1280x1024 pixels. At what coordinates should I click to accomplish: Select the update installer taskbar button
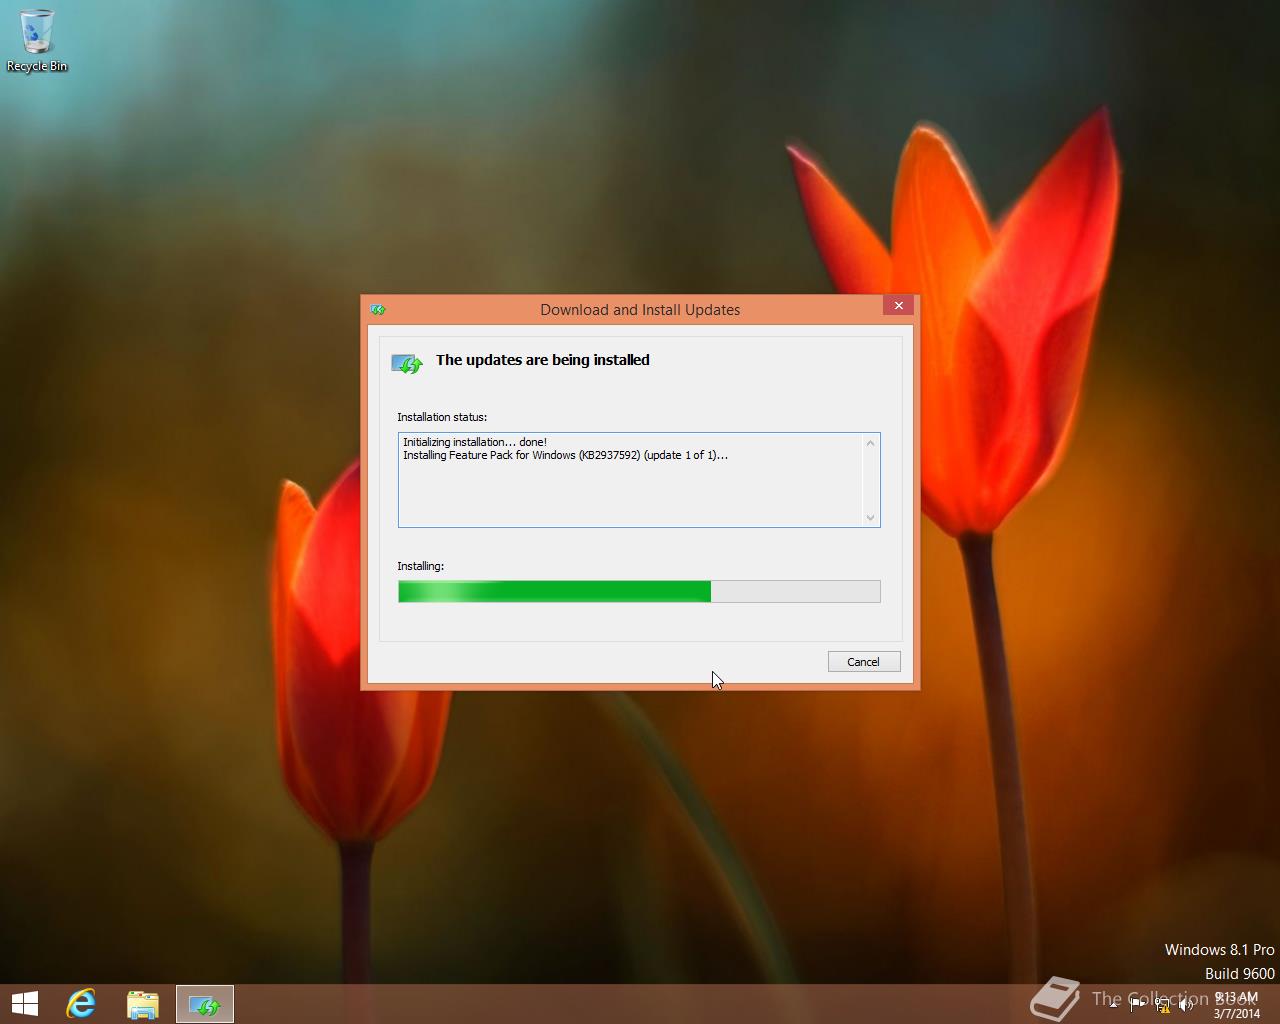[x=205, y=1004]
